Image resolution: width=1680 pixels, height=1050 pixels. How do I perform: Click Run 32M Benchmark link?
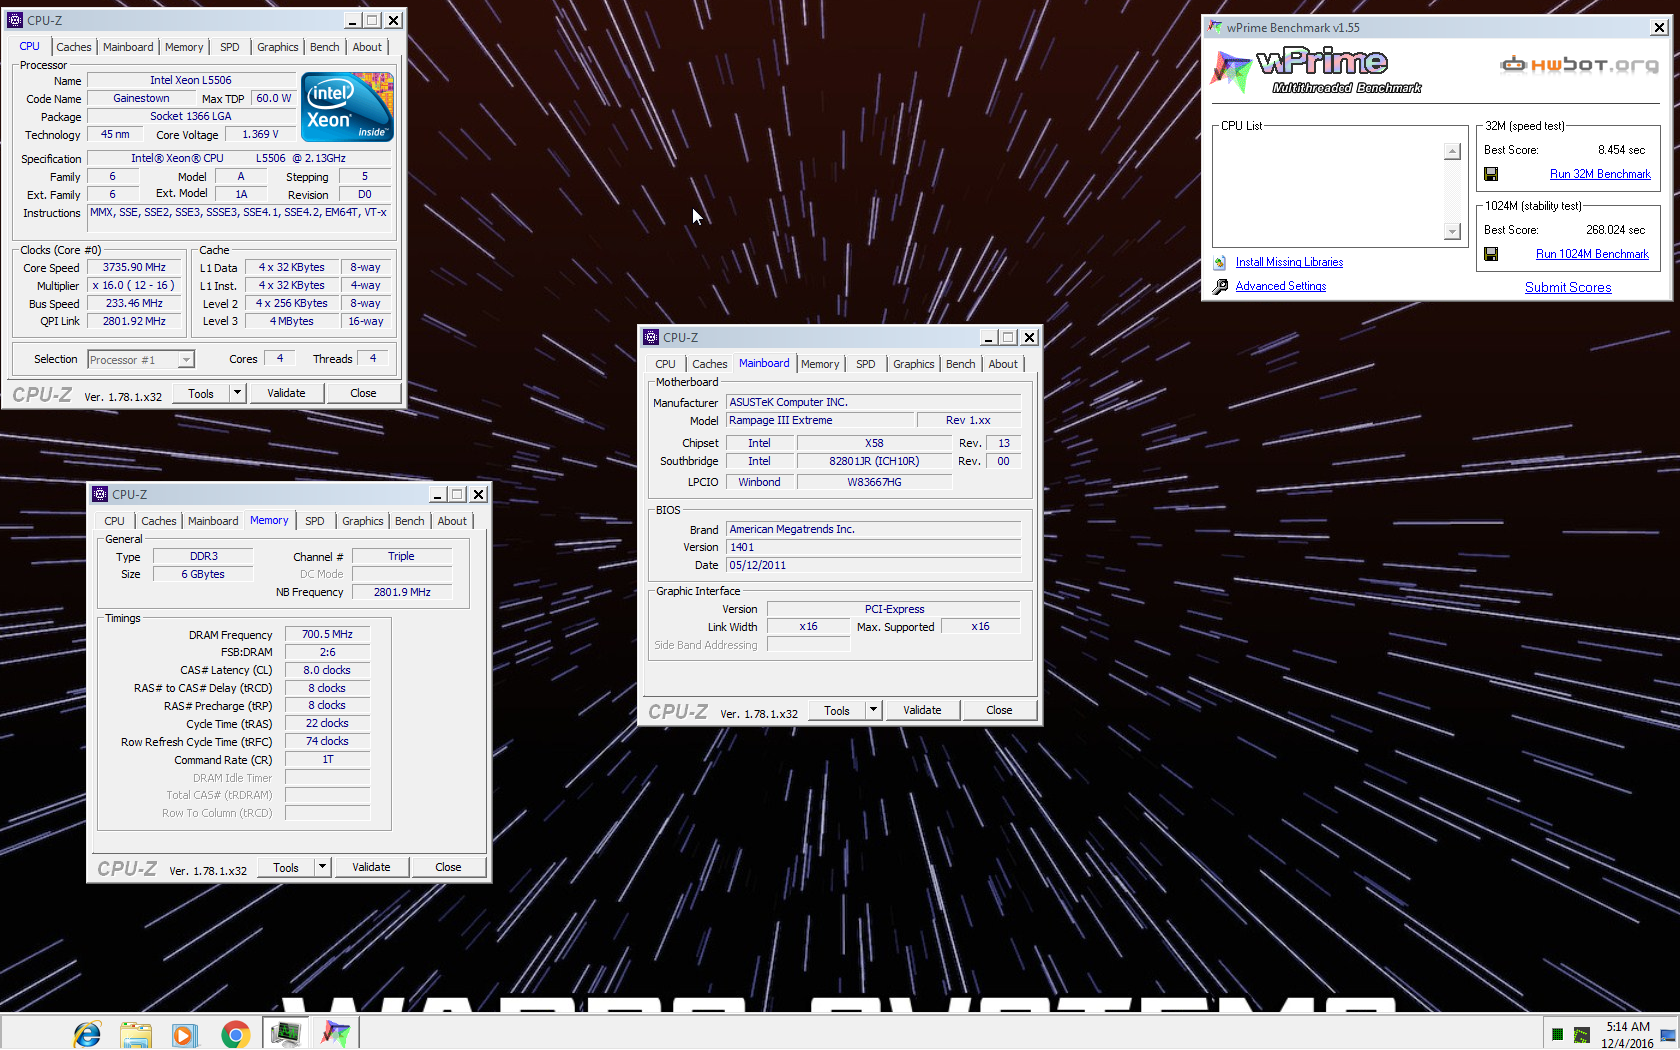[x=1600, y=174]
